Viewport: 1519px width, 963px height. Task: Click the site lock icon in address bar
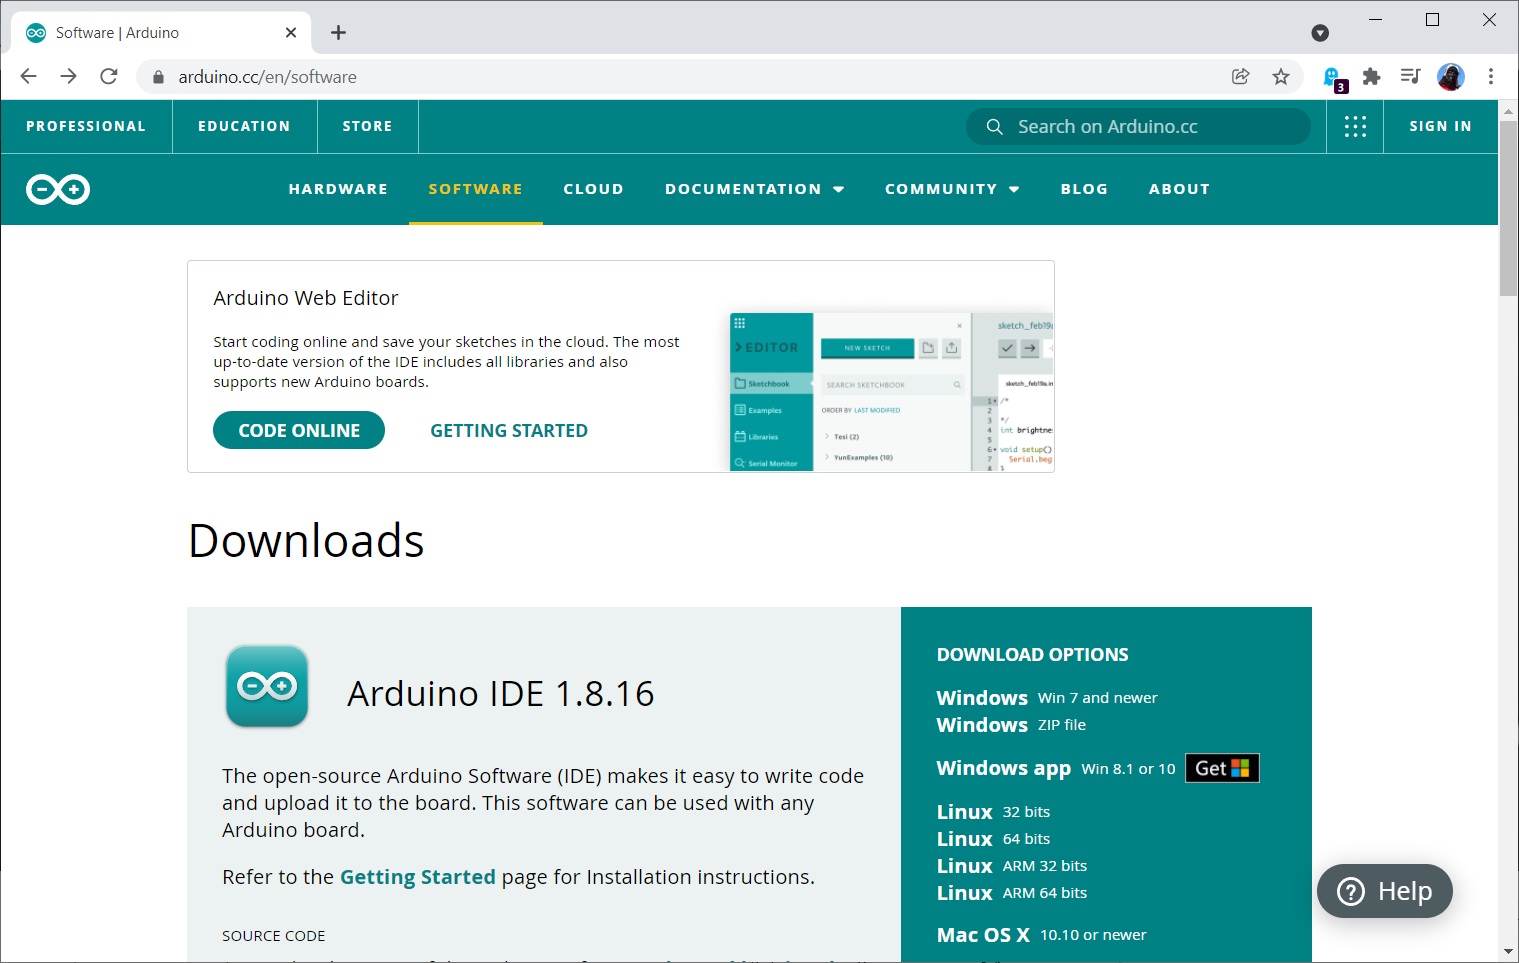point(158,77)
